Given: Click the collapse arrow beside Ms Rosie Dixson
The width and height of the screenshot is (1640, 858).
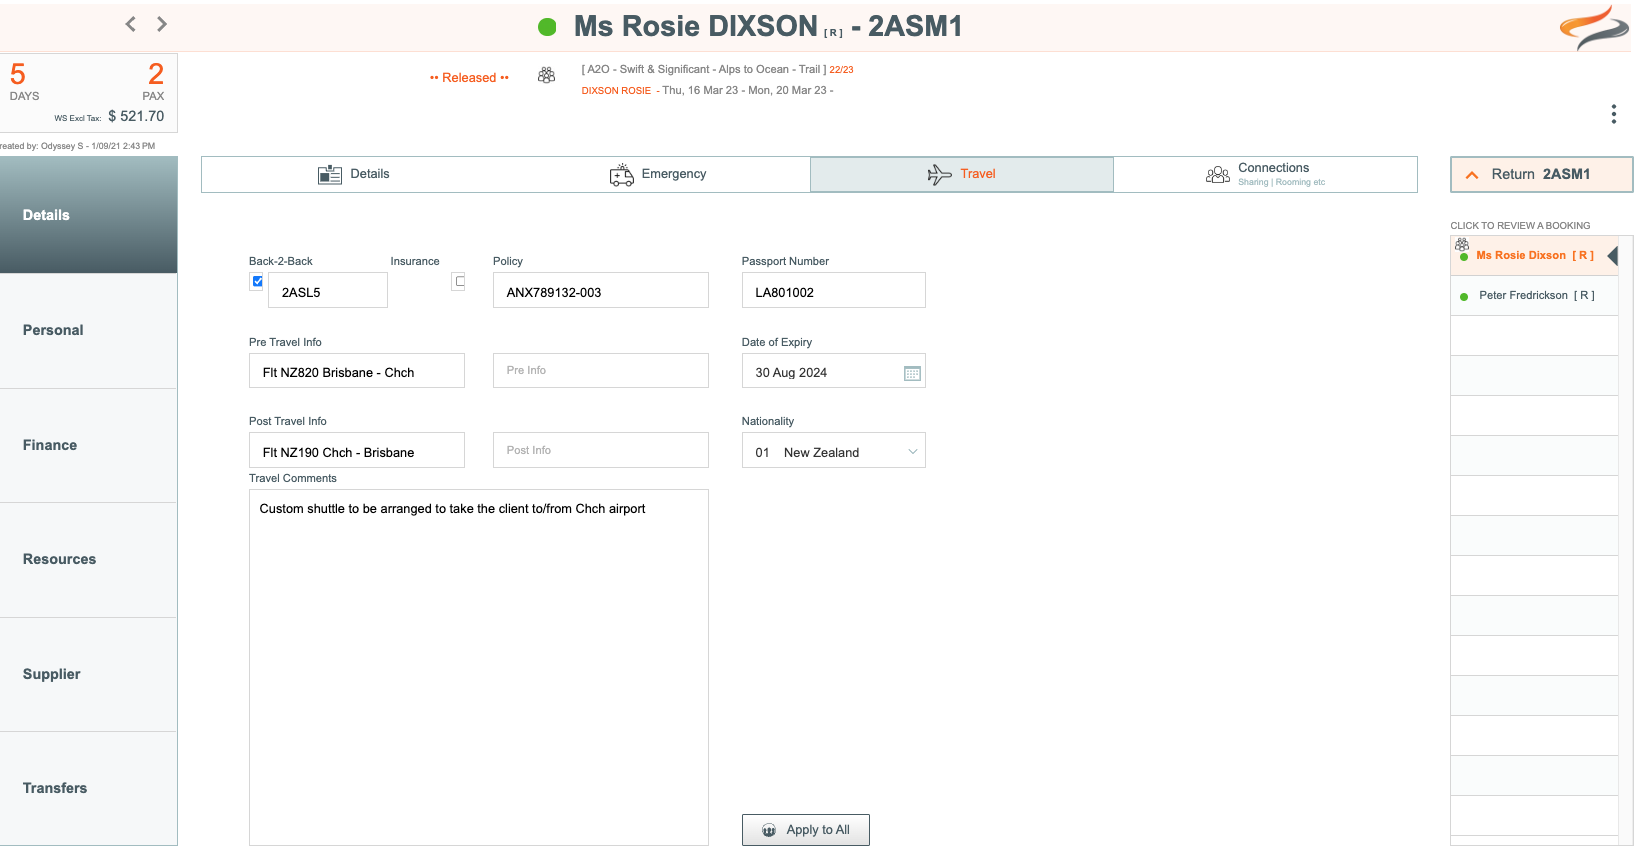Looking at the screenshot, I should (1612, 255).
